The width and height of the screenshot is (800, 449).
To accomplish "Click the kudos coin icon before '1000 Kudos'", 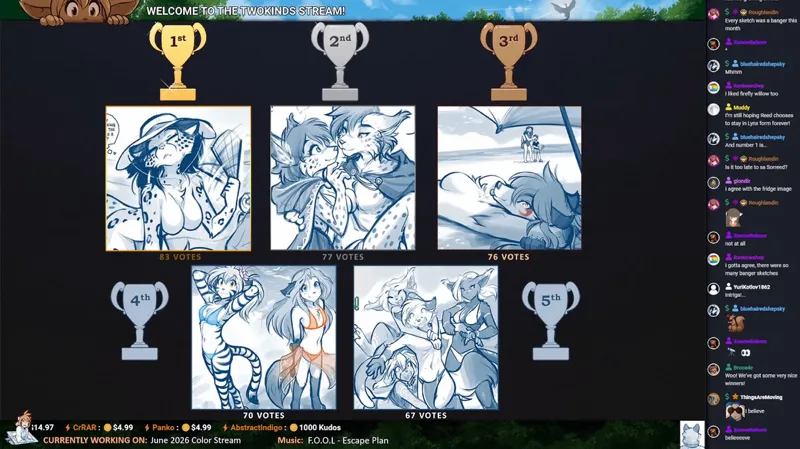I will (293, 428).
